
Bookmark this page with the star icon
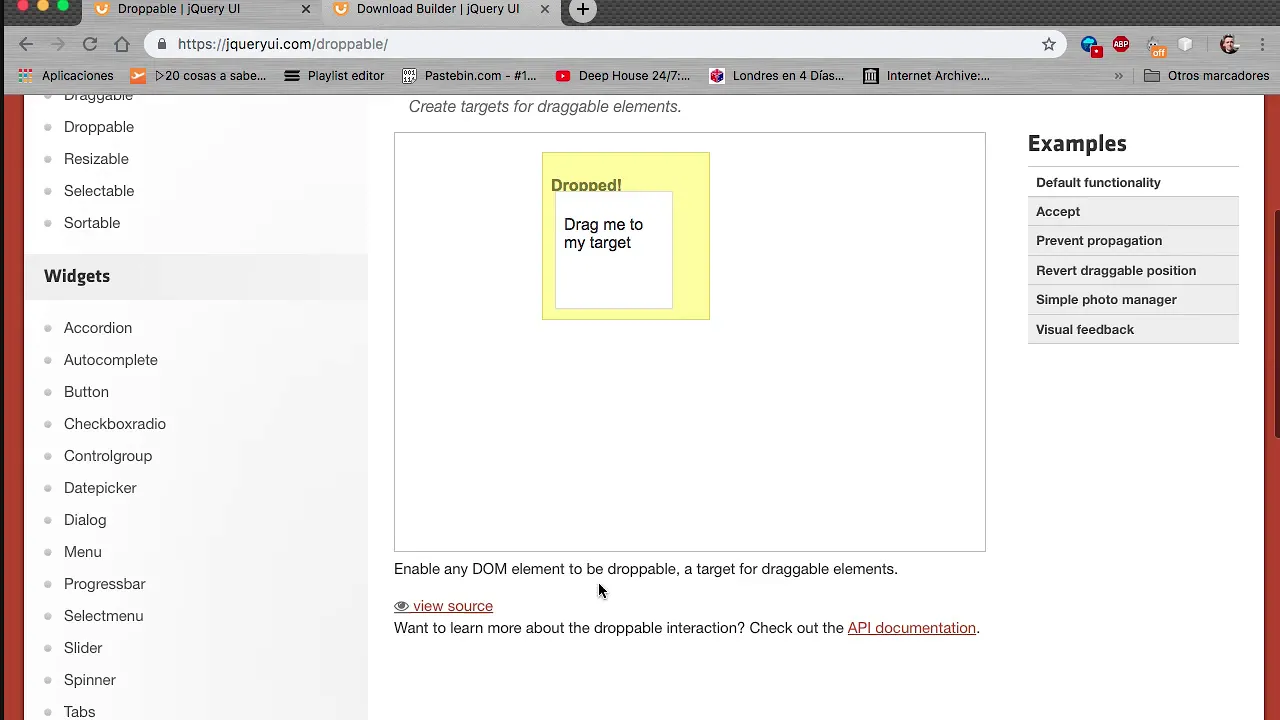[x=1049, y=44]
